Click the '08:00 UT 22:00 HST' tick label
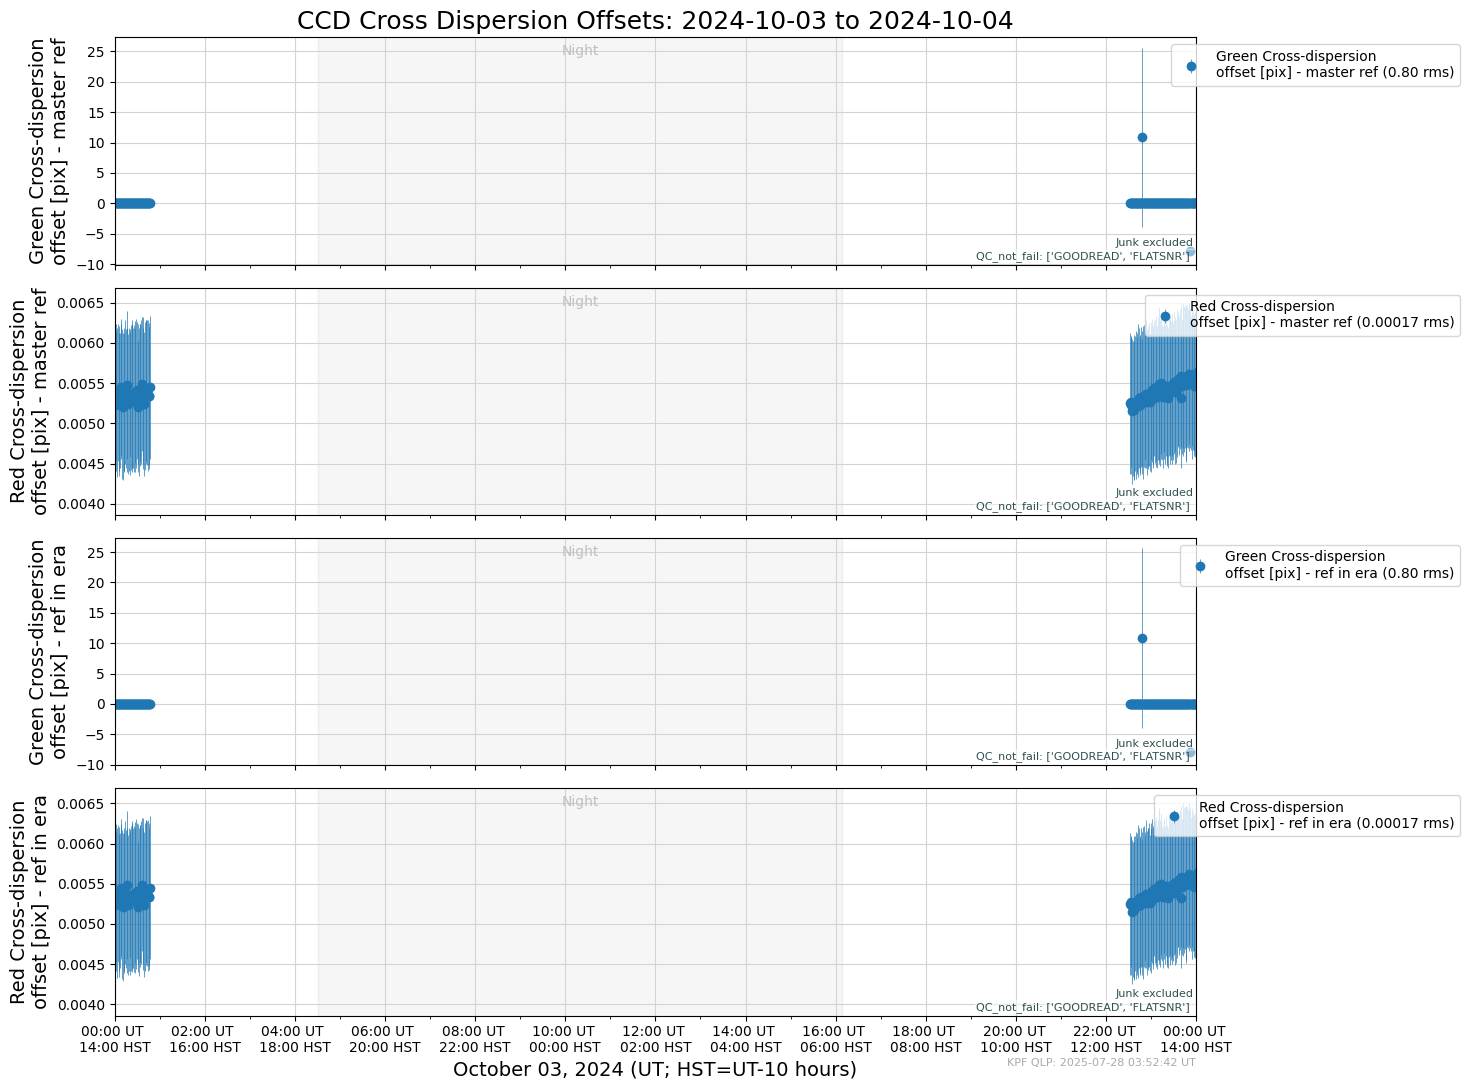 pyautogui.click(x=475, y=1039)
